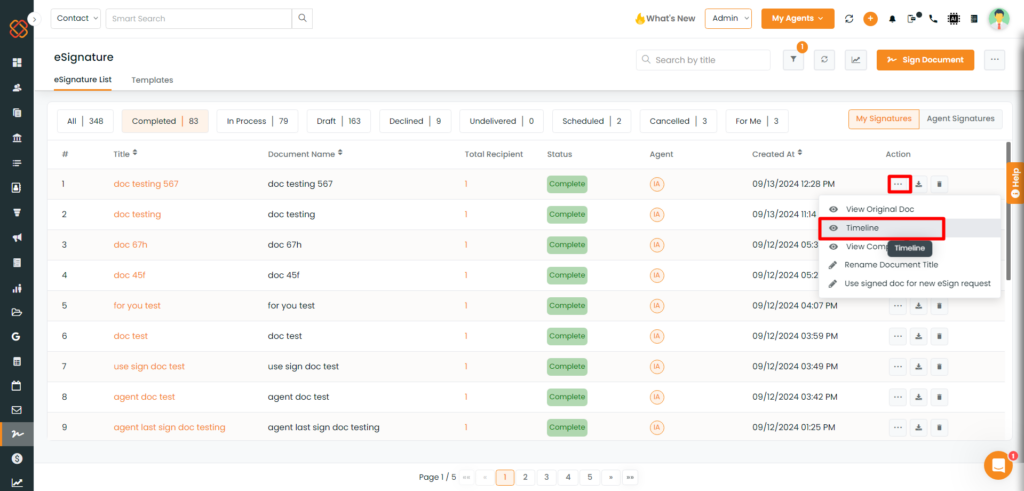Select View Original Doc menu entry
1024x491 pixels.
coord(909,210)
